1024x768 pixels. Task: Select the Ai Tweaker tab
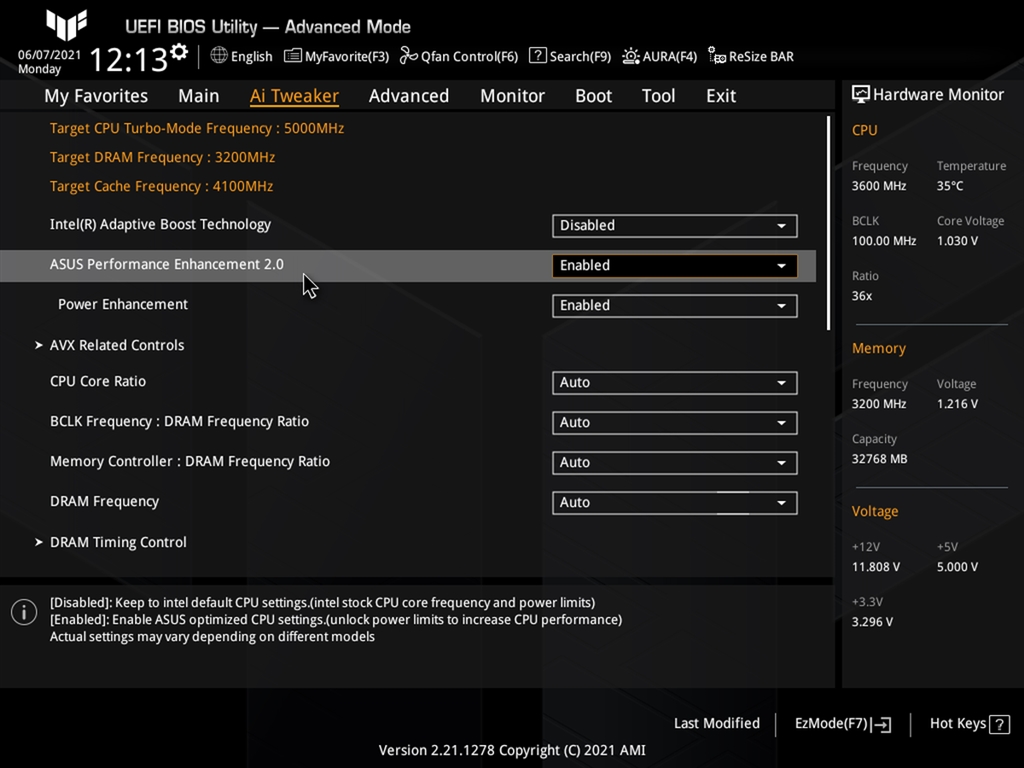[294, 96]
